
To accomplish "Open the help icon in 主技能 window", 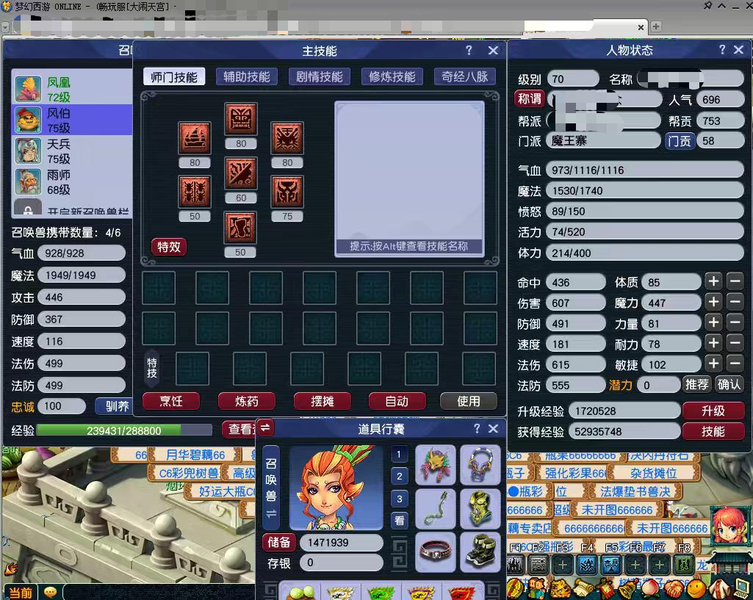I will 469,50.
